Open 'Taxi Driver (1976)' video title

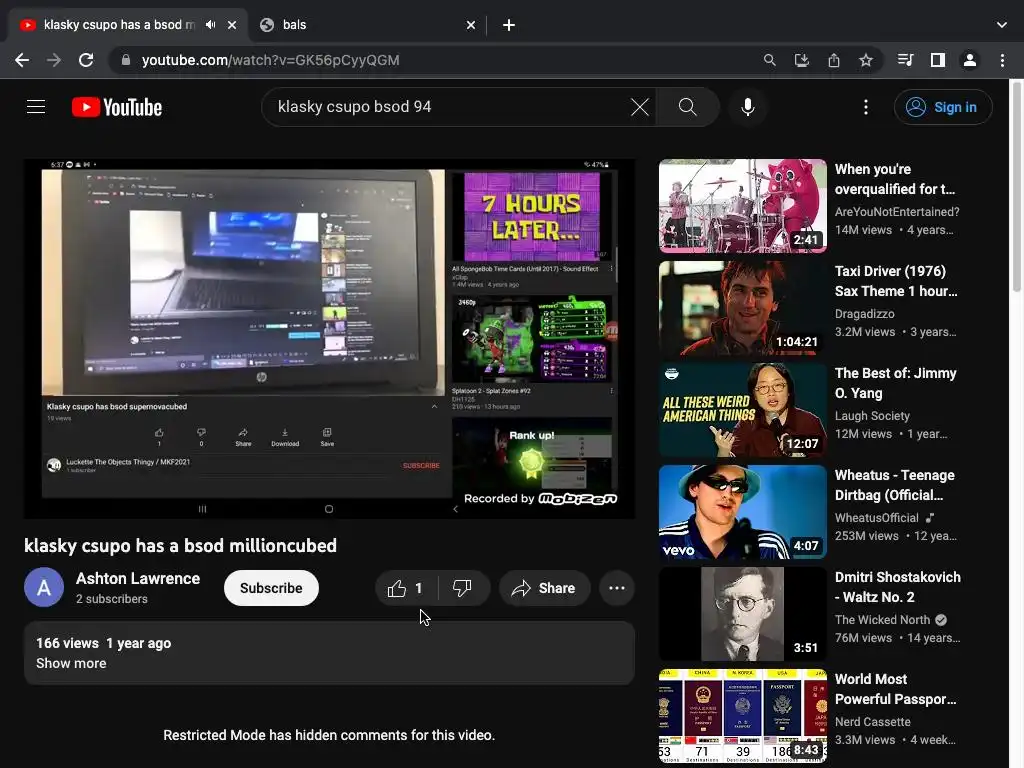coord(896,281)
